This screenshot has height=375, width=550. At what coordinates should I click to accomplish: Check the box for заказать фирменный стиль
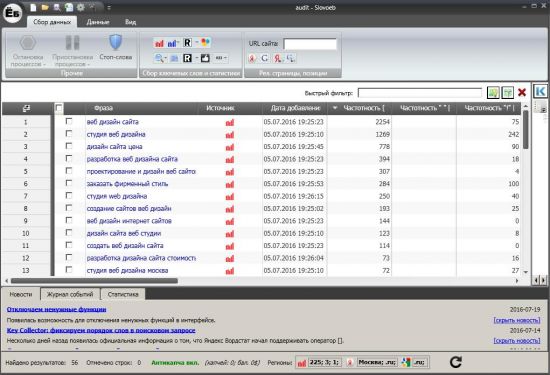(69, 183)
